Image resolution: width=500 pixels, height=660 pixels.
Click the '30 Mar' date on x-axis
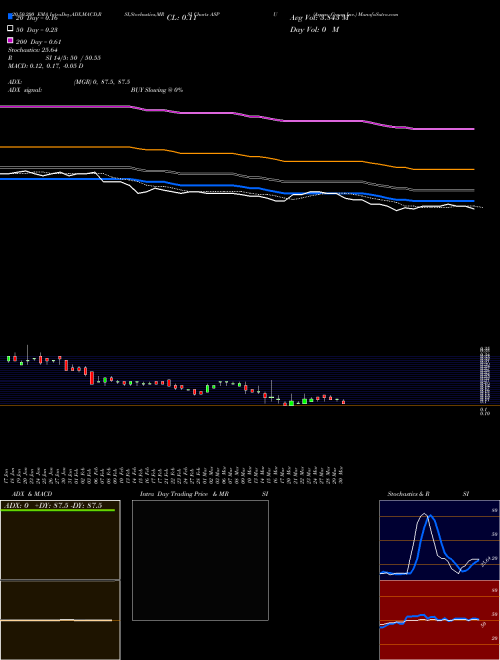[343, 475]
